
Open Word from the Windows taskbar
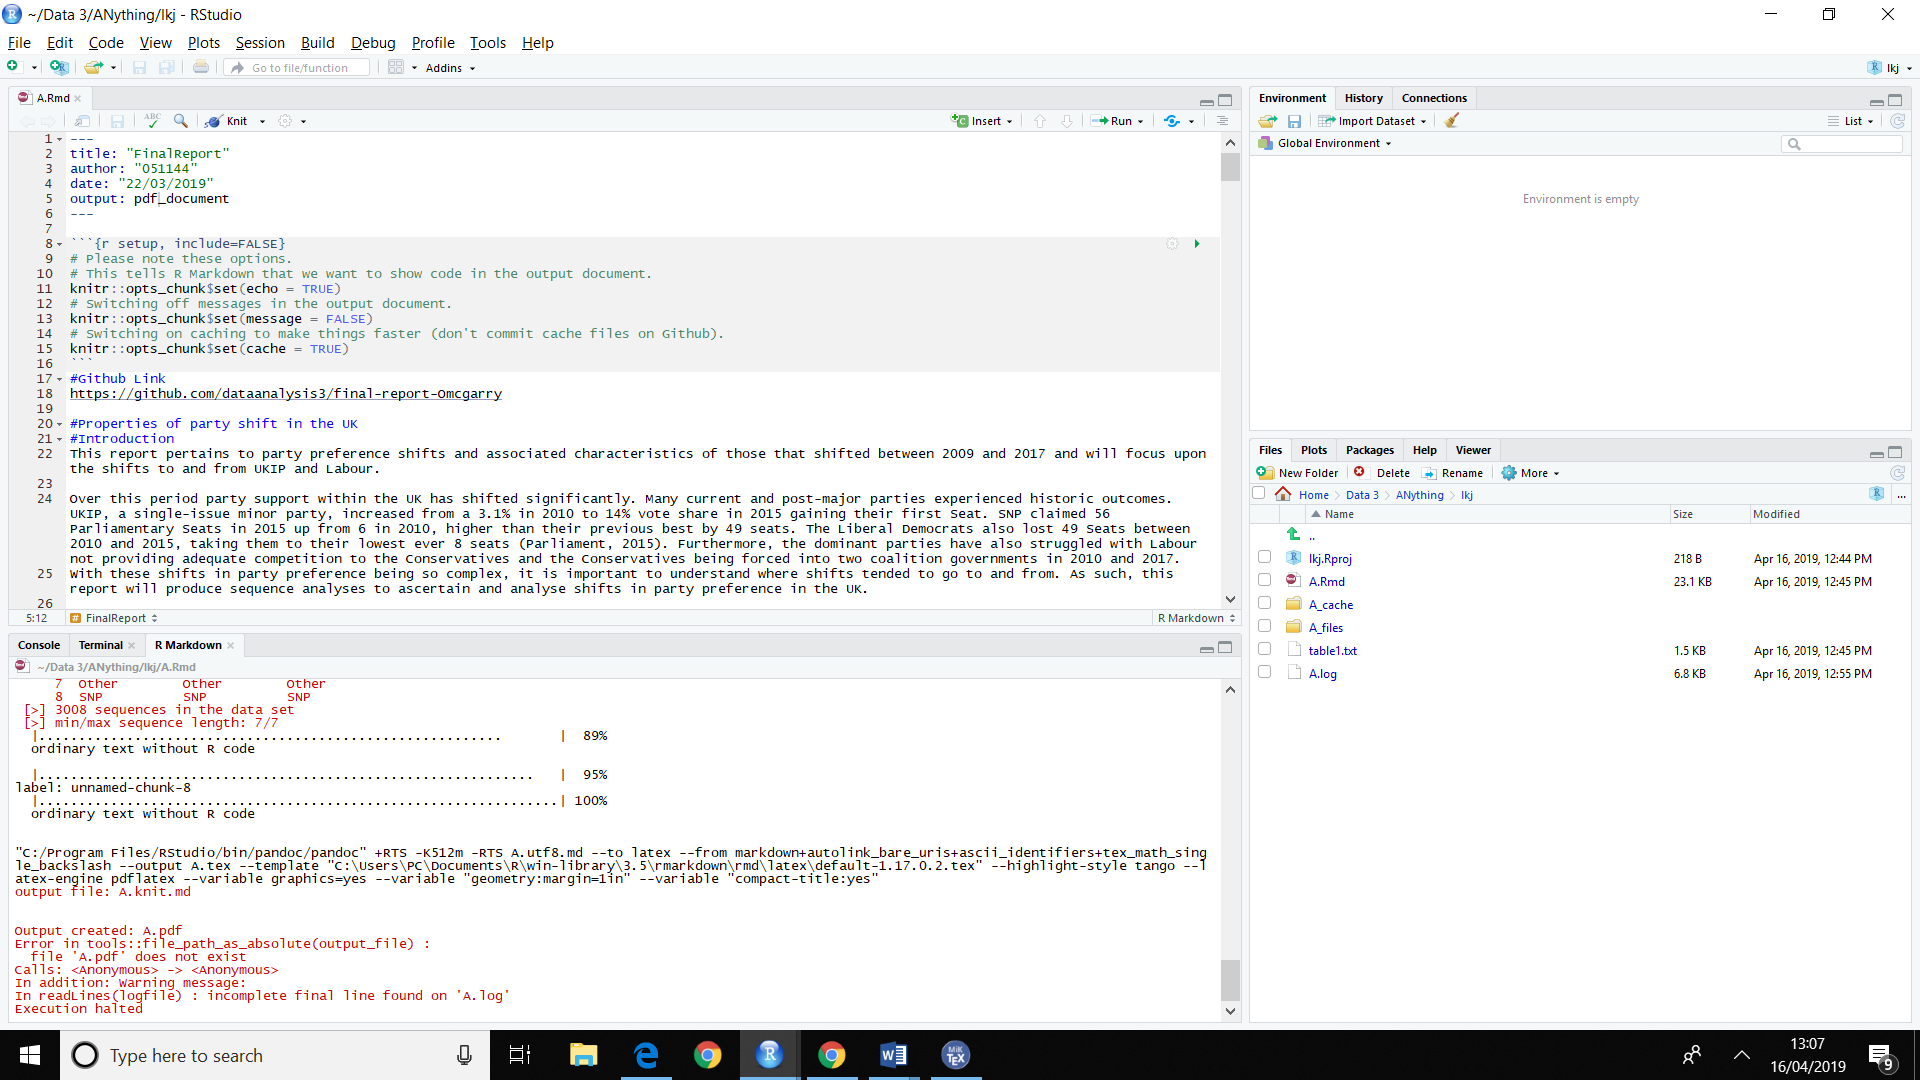893,1055
